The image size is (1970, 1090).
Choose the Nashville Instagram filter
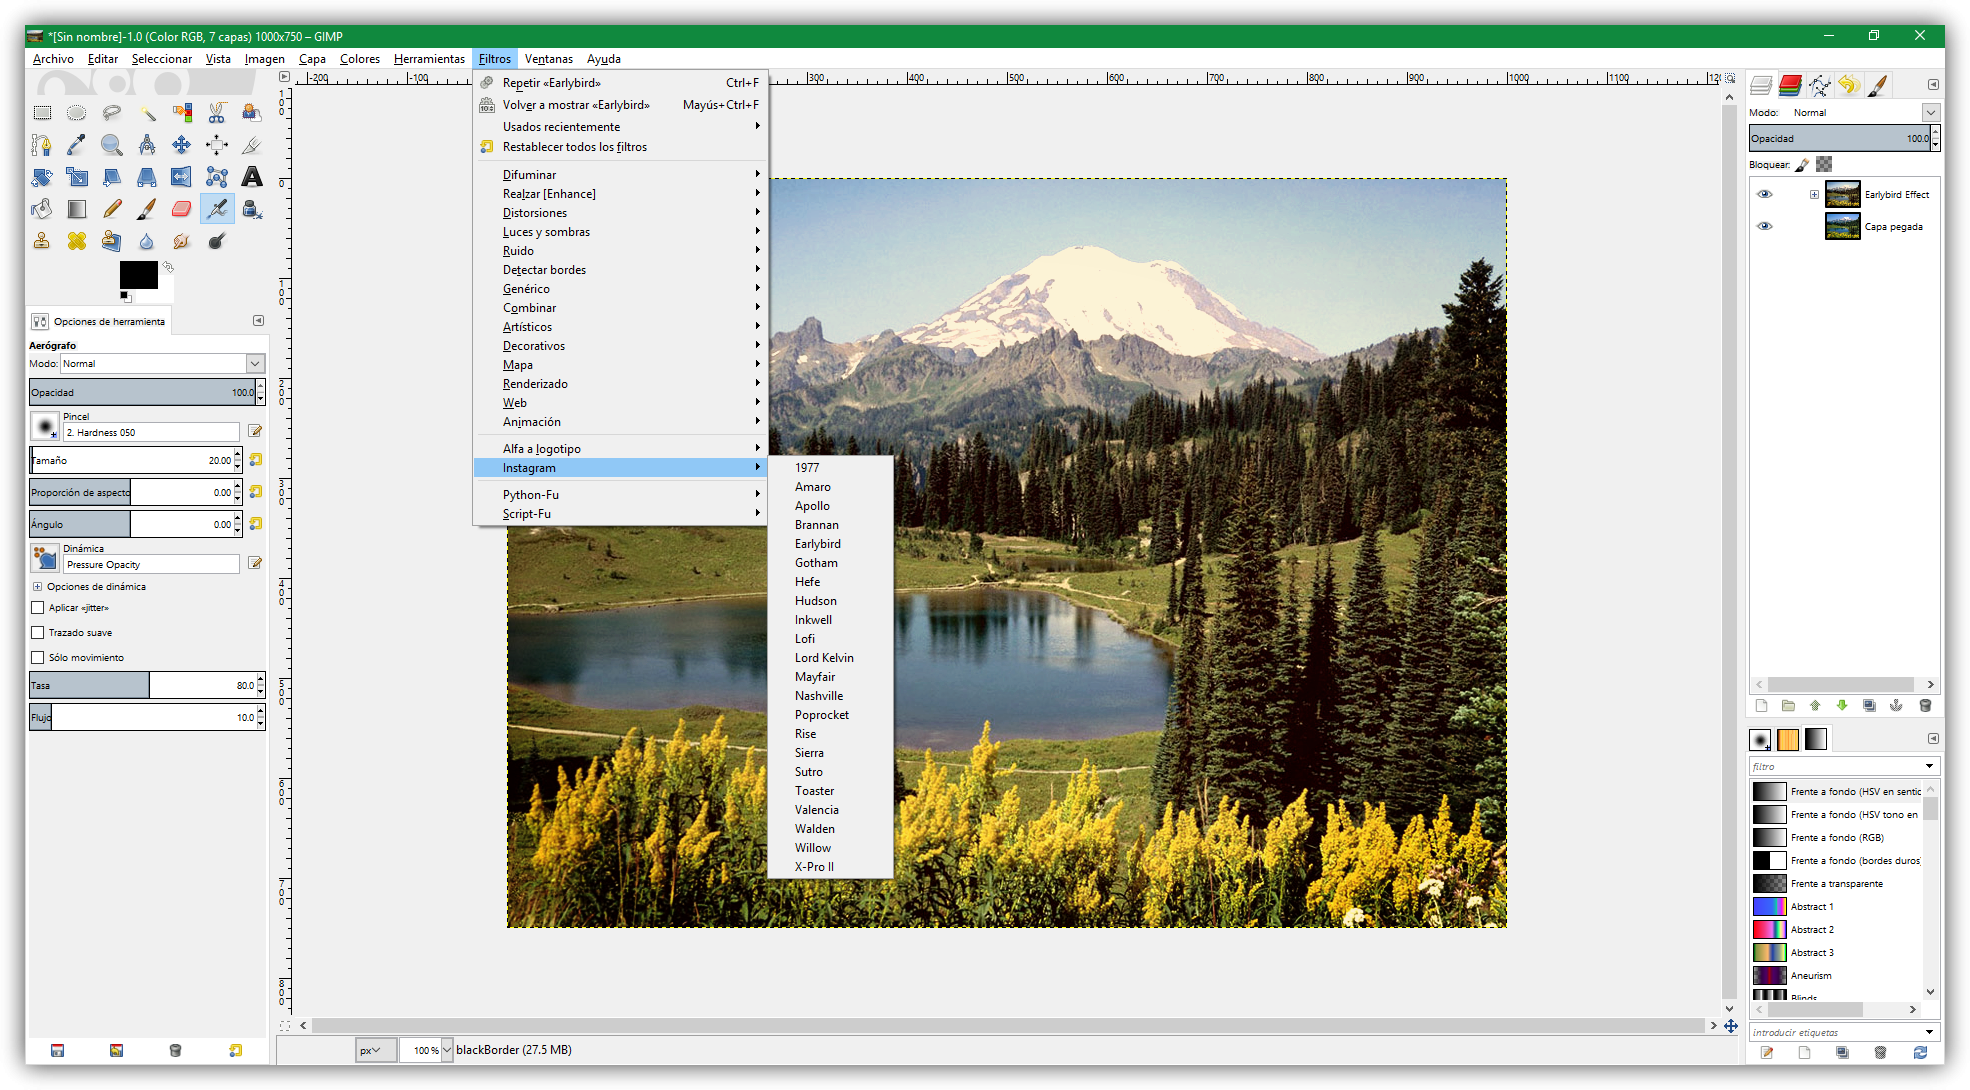point(819,696)
